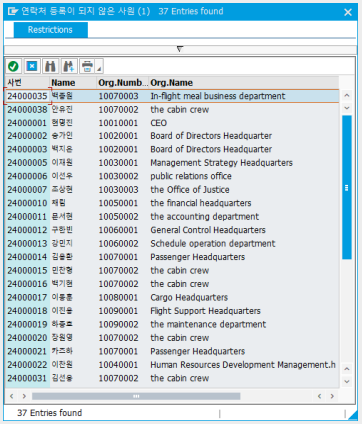
Task: Click bottommost down arrow of vertical scrollbar
Action: (347, 381)
